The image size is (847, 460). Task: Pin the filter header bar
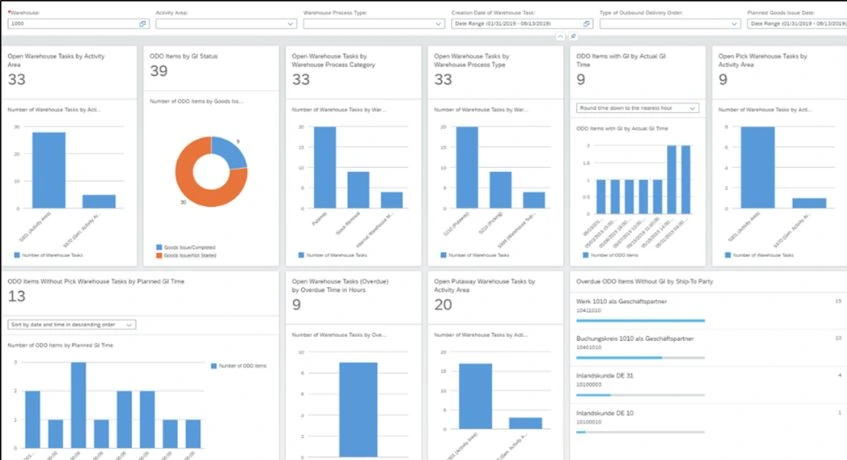tap(573, 36)
